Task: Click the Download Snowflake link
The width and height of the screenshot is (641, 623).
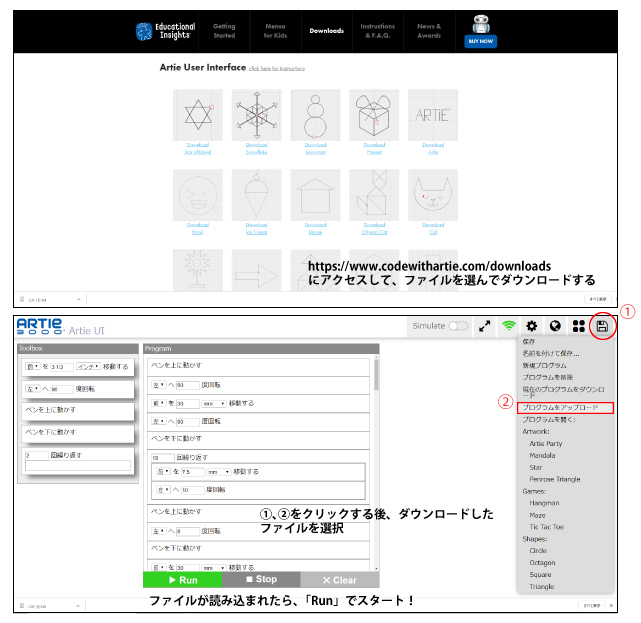Action: (x=256, y=148)
